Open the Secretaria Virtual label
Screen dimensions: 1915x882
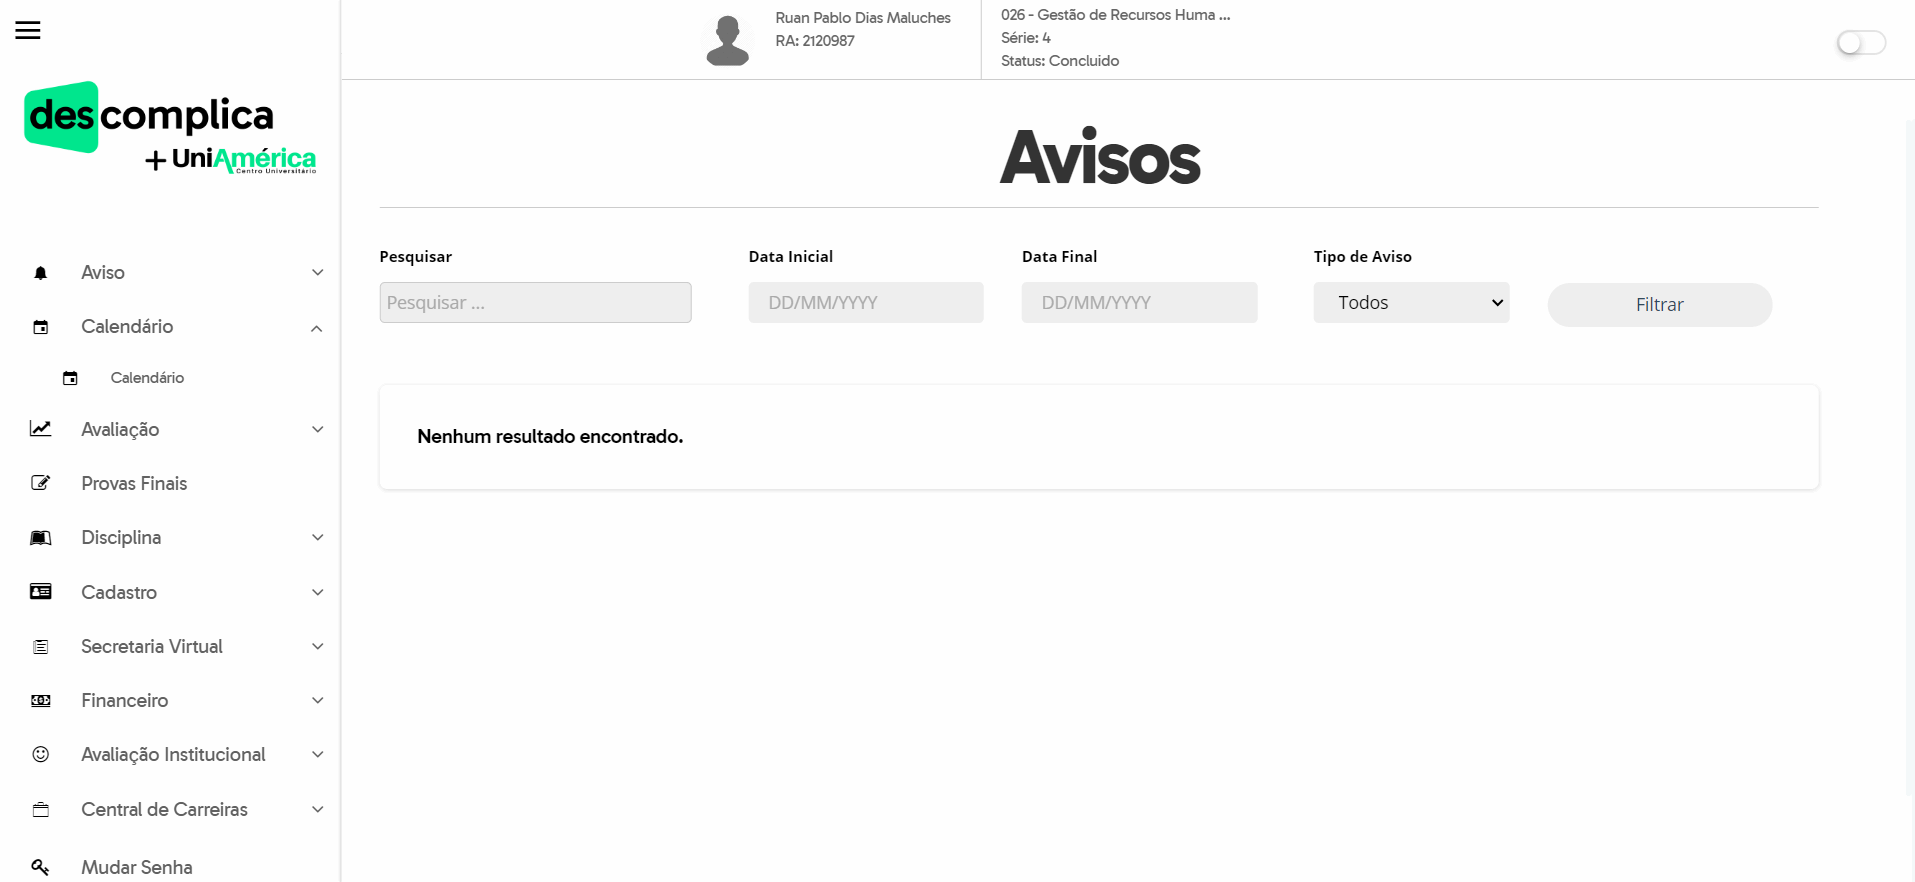coord(152,647)
